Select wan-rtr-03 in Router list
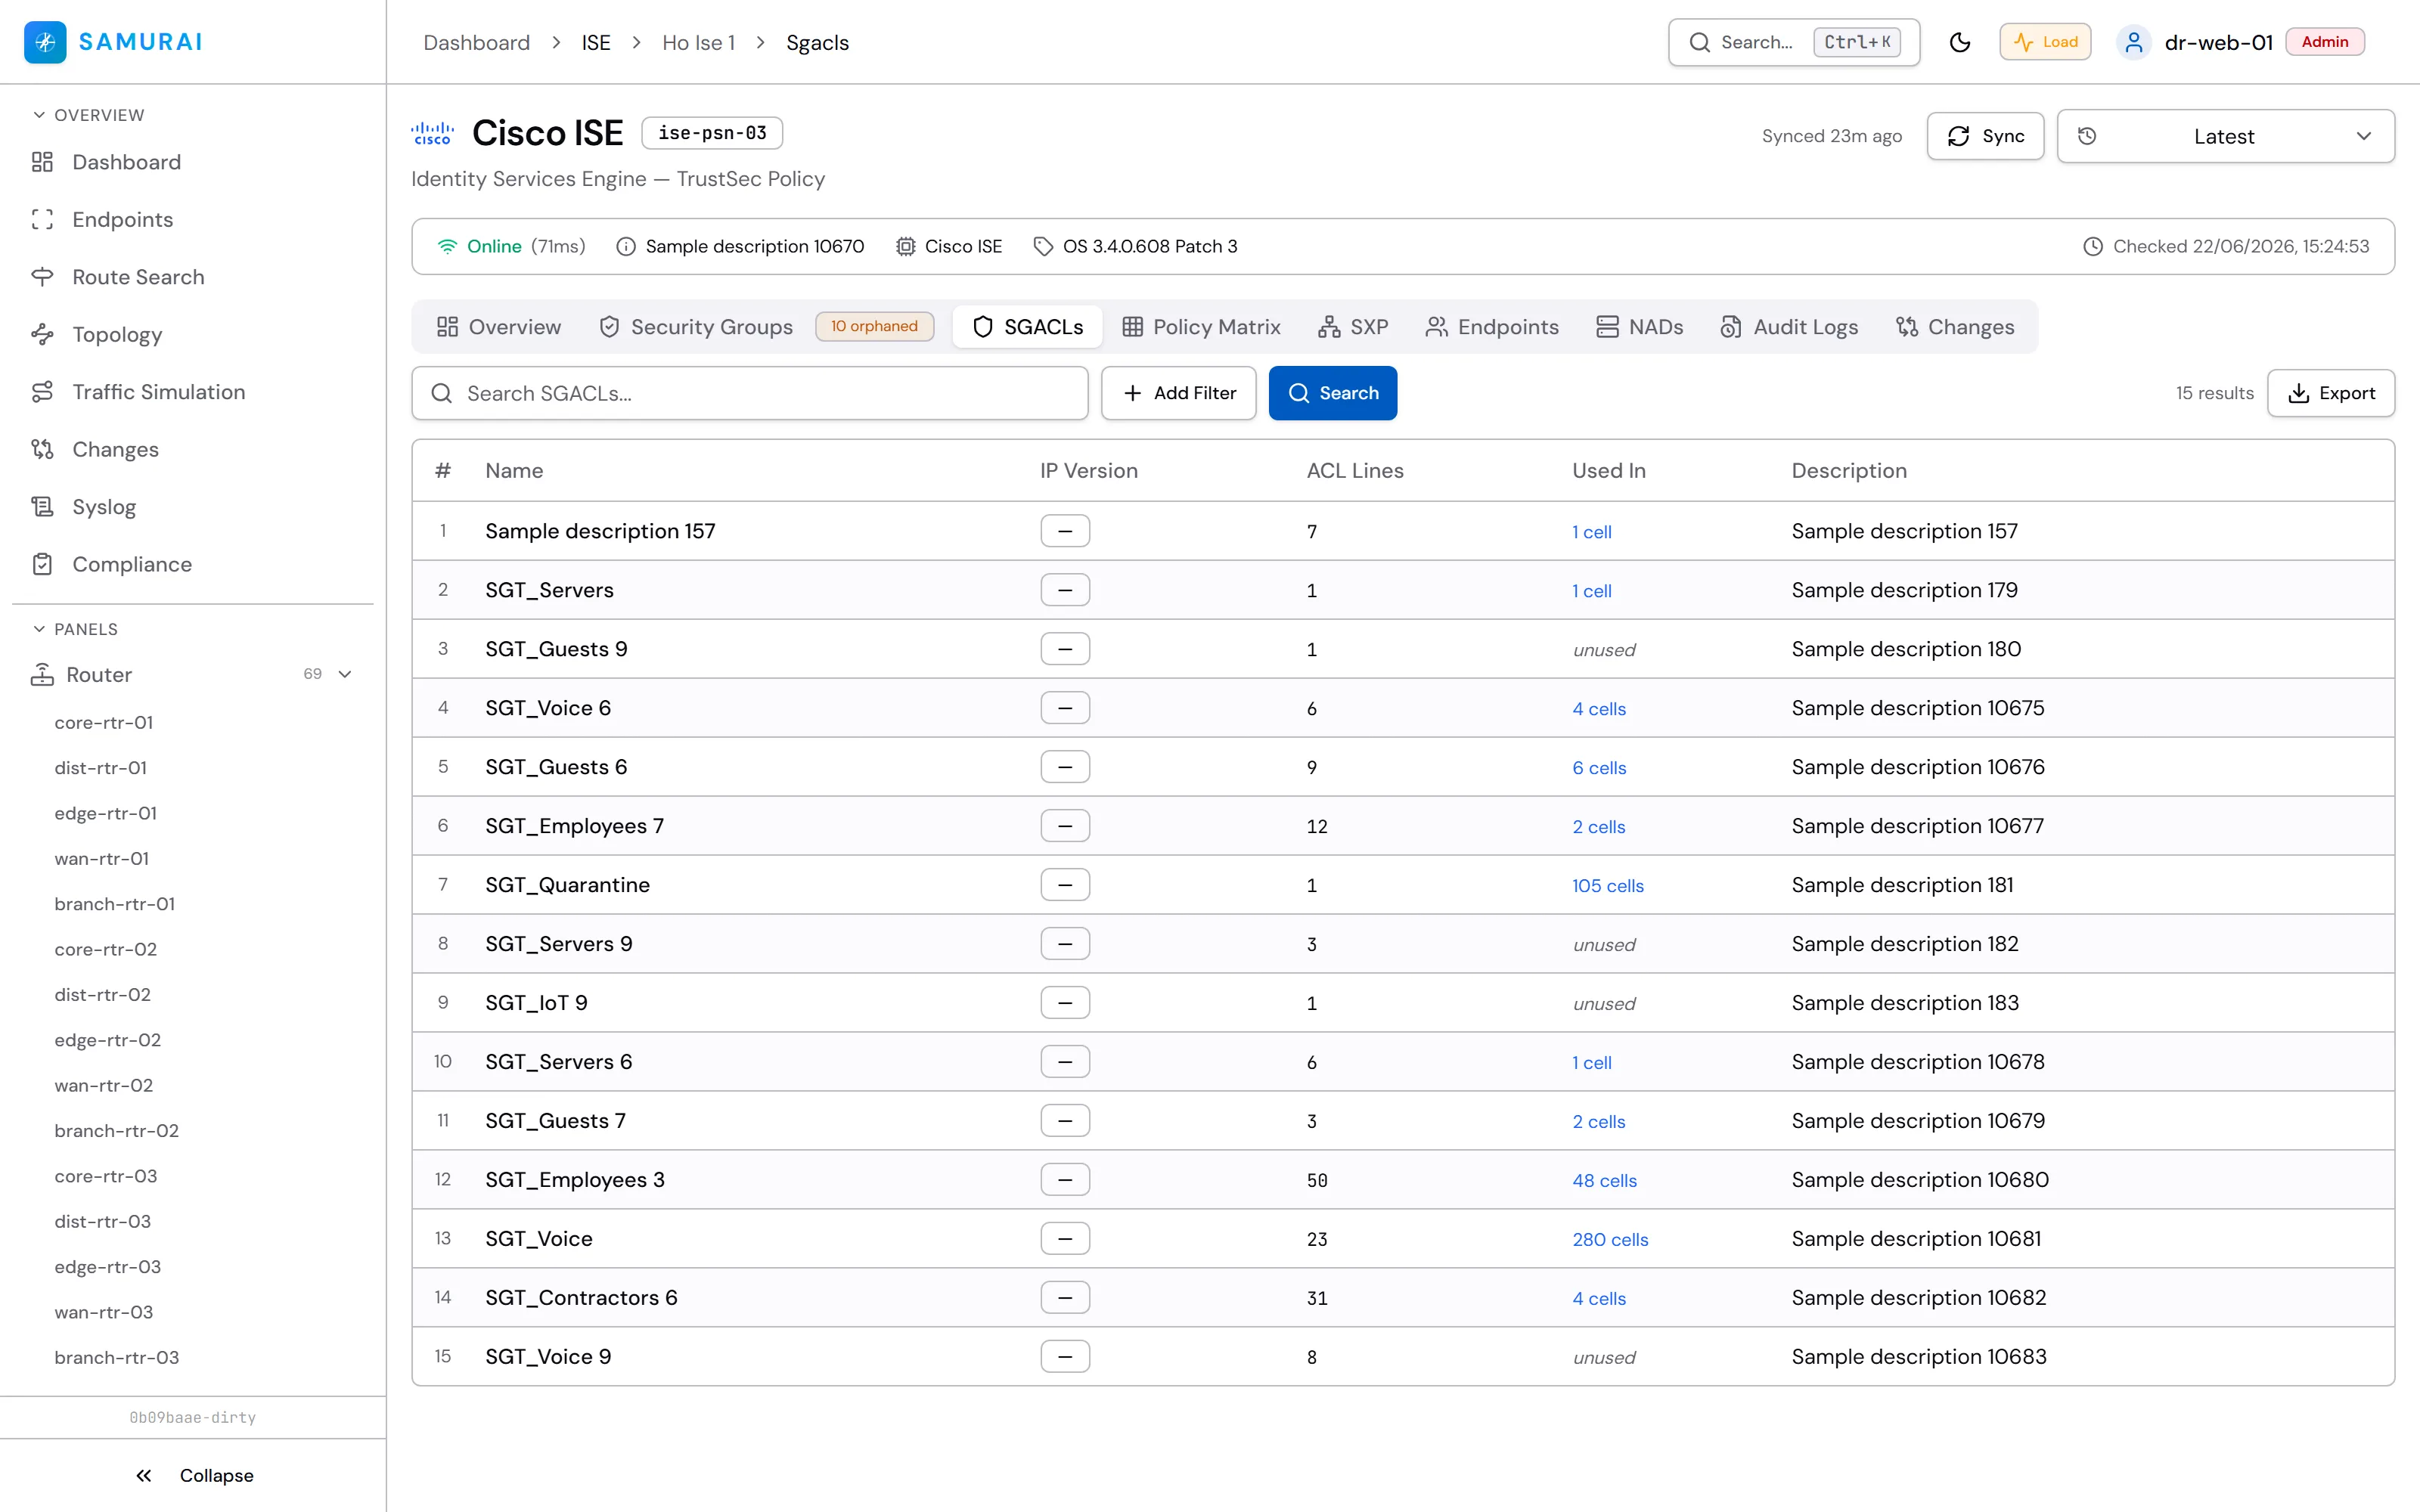The height and width of the screenshot is (1512, 2420). [x=104, y=1313]
